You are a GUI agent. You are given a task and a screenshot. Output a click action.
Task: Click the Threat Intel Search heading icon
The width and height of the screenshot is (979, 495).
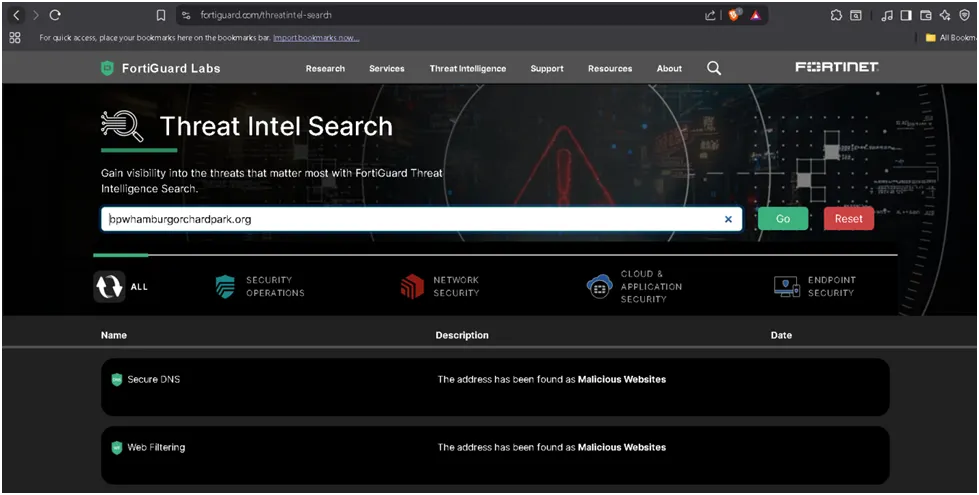pos(122,126)
